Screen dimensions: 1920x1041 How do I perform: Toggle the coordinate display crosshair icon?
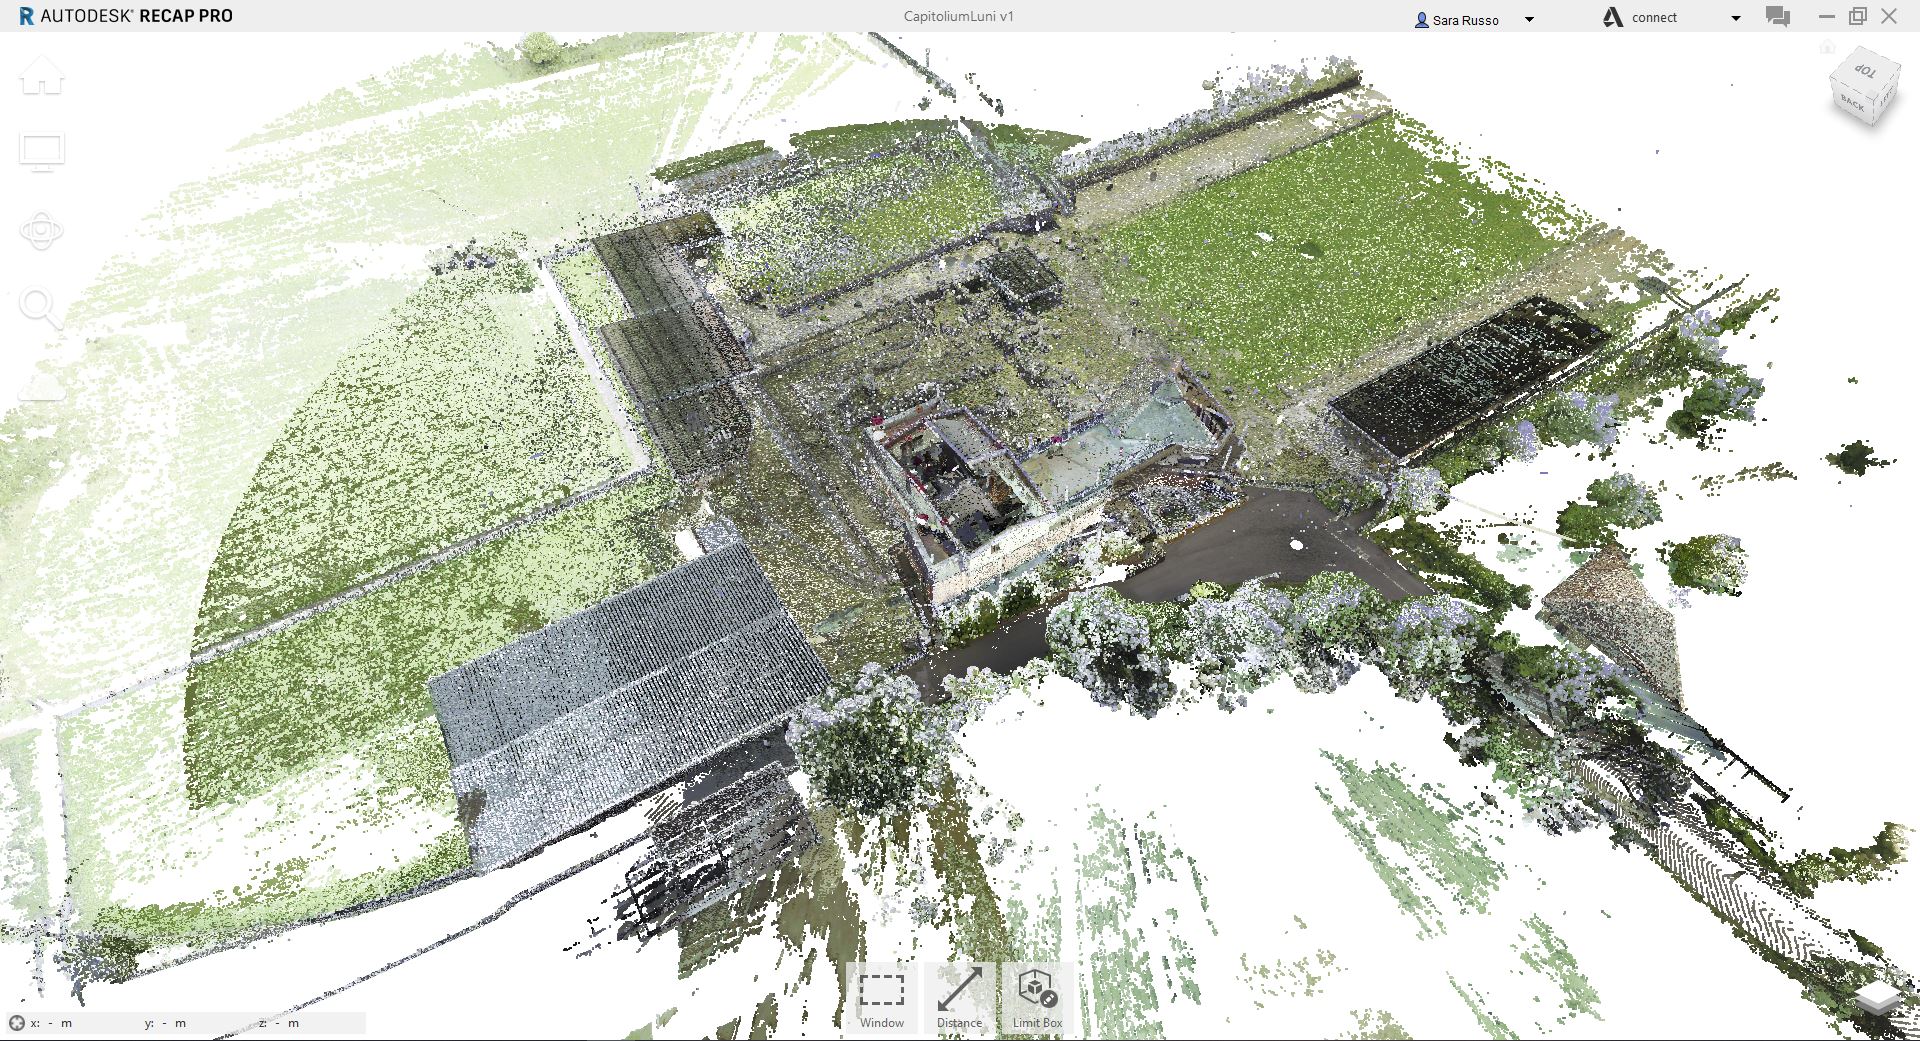click(17, 1022)
